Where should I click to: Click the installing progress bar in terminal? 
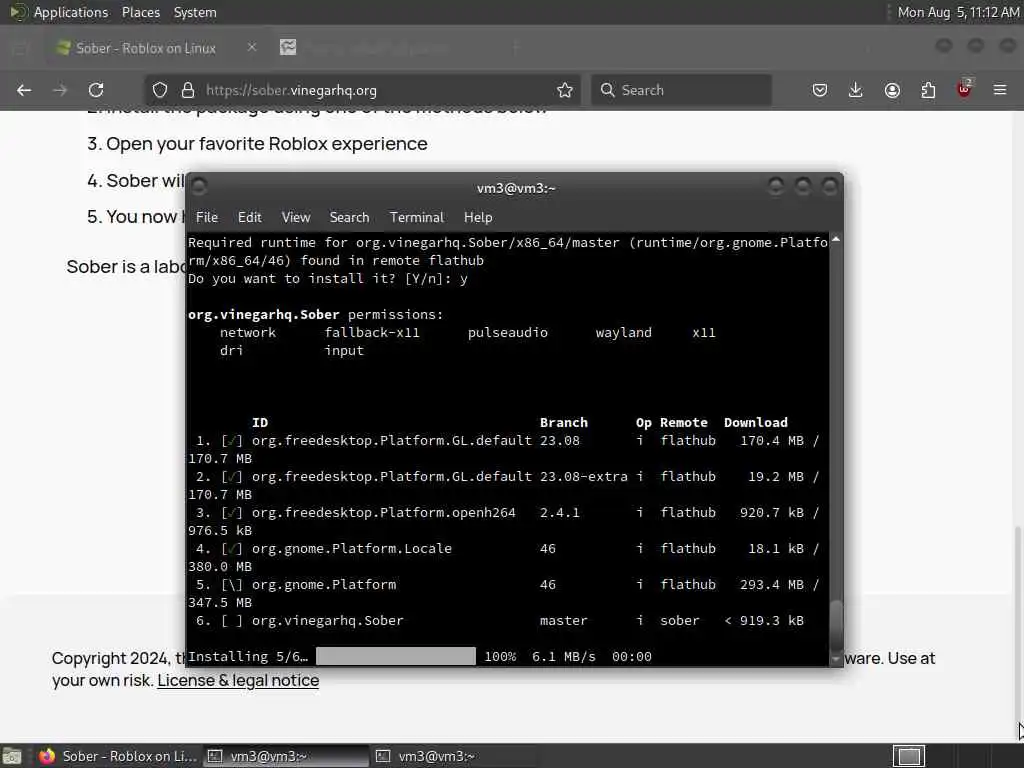(396, 656)
